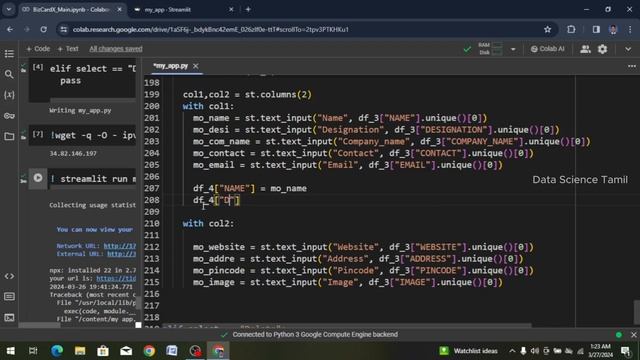Open the browser tab search dropdown
Viewport: 640px width, 360px height.
tap(9, 9)
